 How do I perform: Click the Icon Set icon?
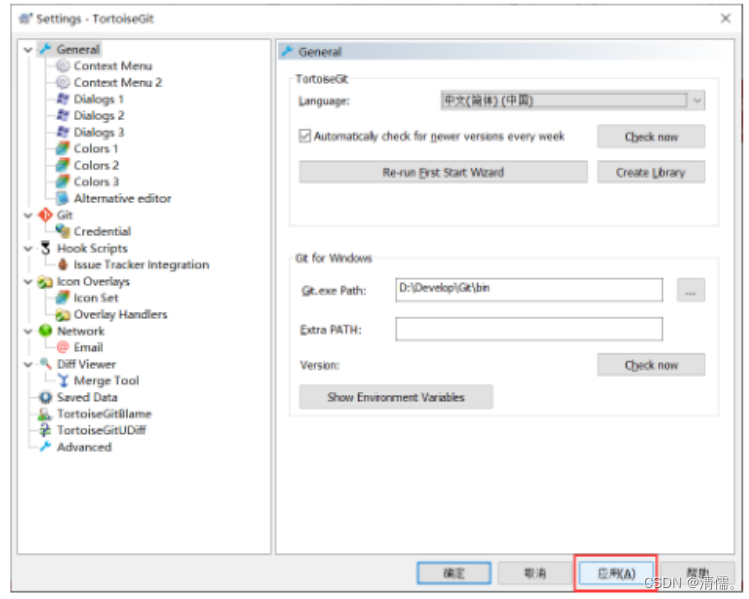tap(63, 298)
